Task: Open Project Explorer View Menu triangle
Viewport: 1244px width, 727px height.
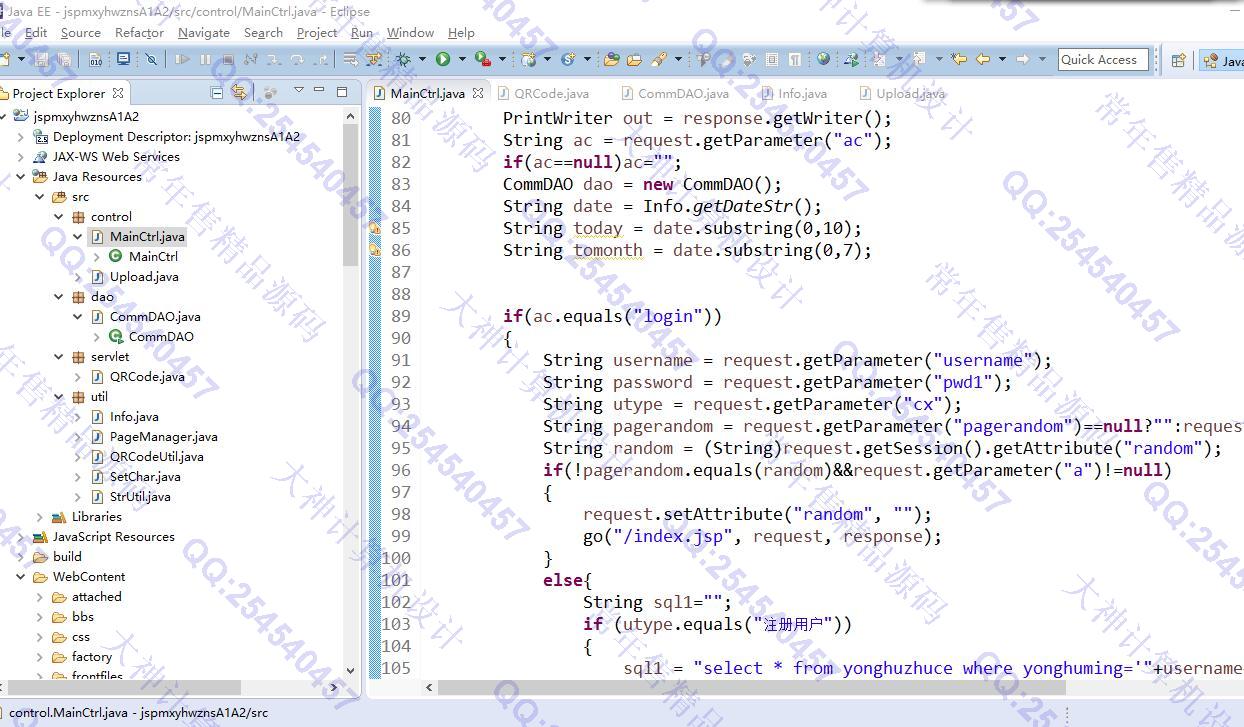Action: click(298, 91)
